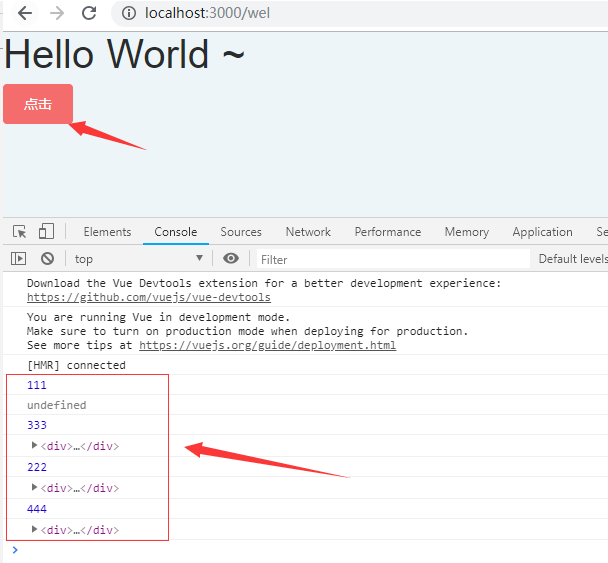
Task: Activate the inspect element picker icon
Action: pos(19,231)
